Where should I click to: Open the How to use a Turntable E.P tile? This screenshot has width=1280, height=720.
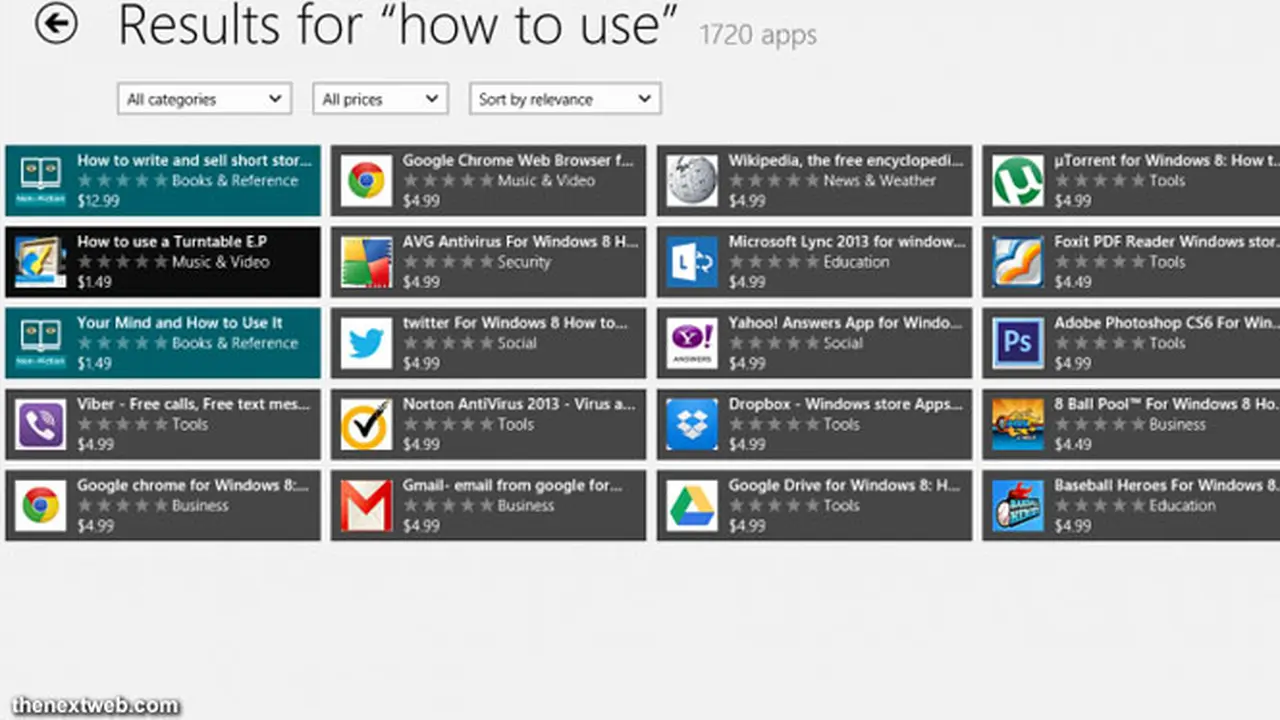(163, 262)
